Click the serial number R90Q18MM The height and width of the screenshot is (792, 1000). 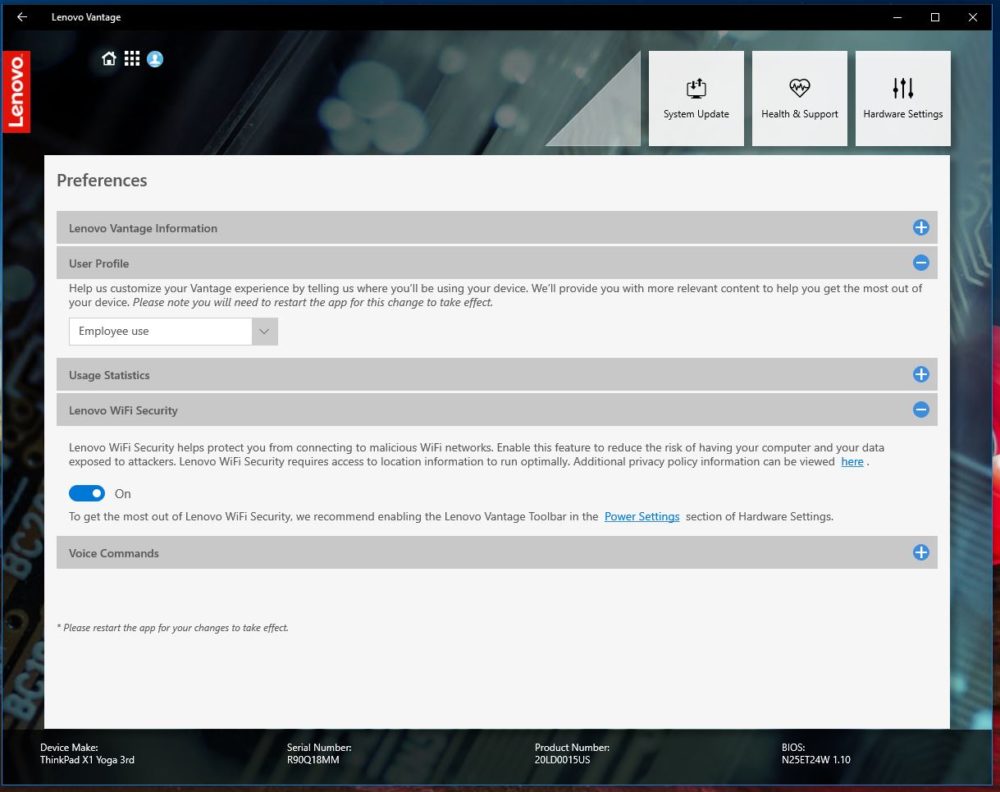[x=313, y=759]
